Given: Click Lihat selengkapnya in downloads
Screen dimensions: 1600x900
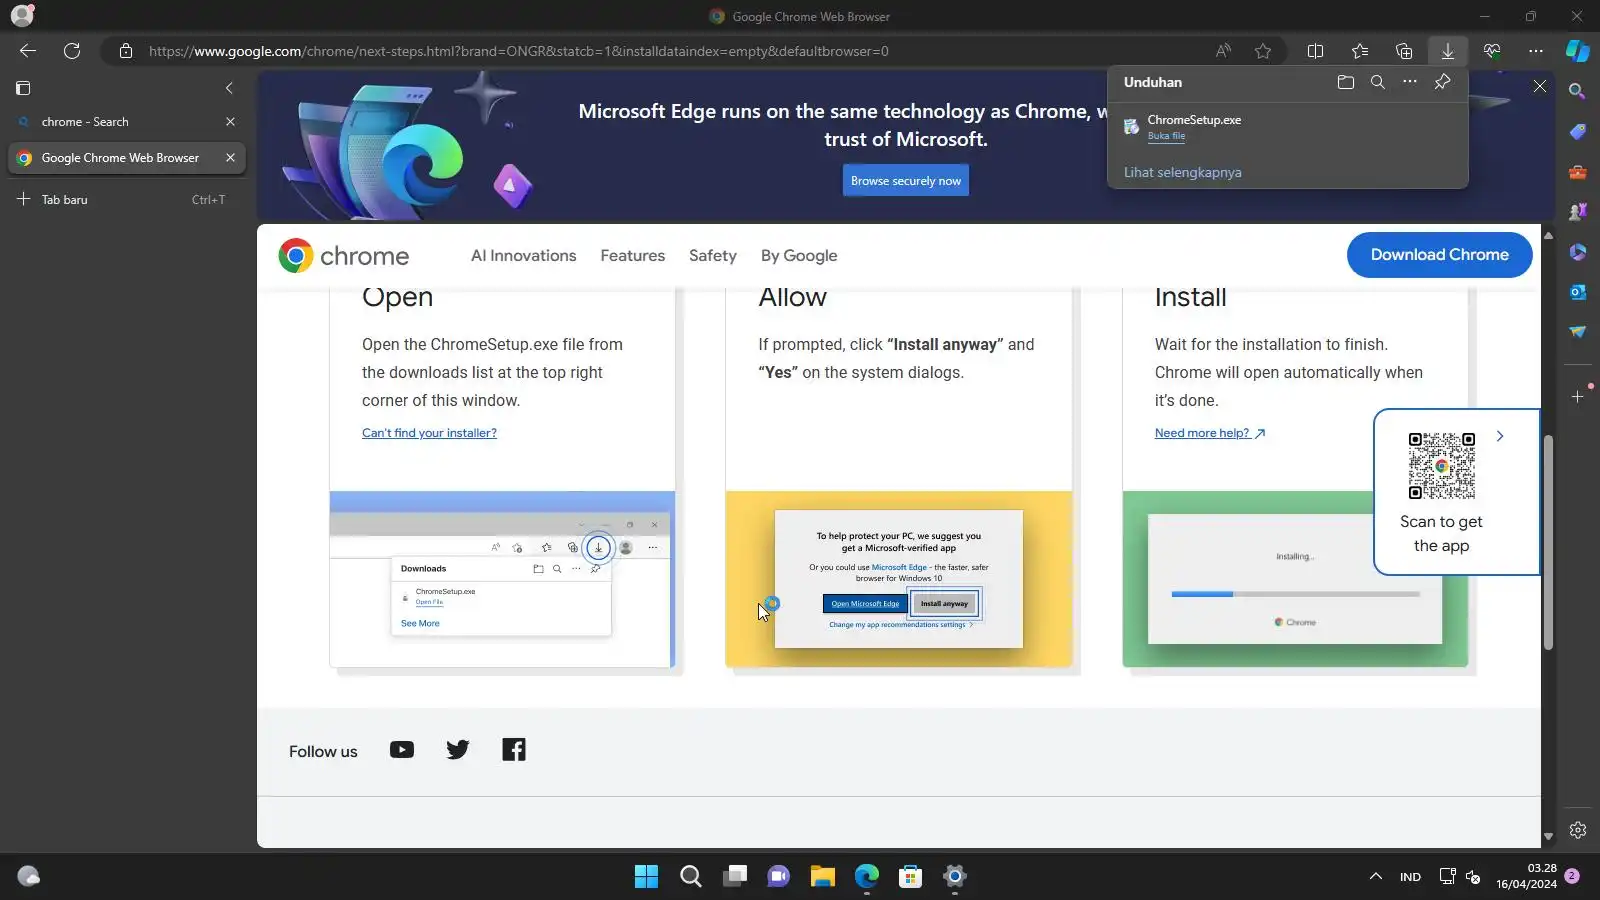Looking at the screenshot, I should (1182, 172).
